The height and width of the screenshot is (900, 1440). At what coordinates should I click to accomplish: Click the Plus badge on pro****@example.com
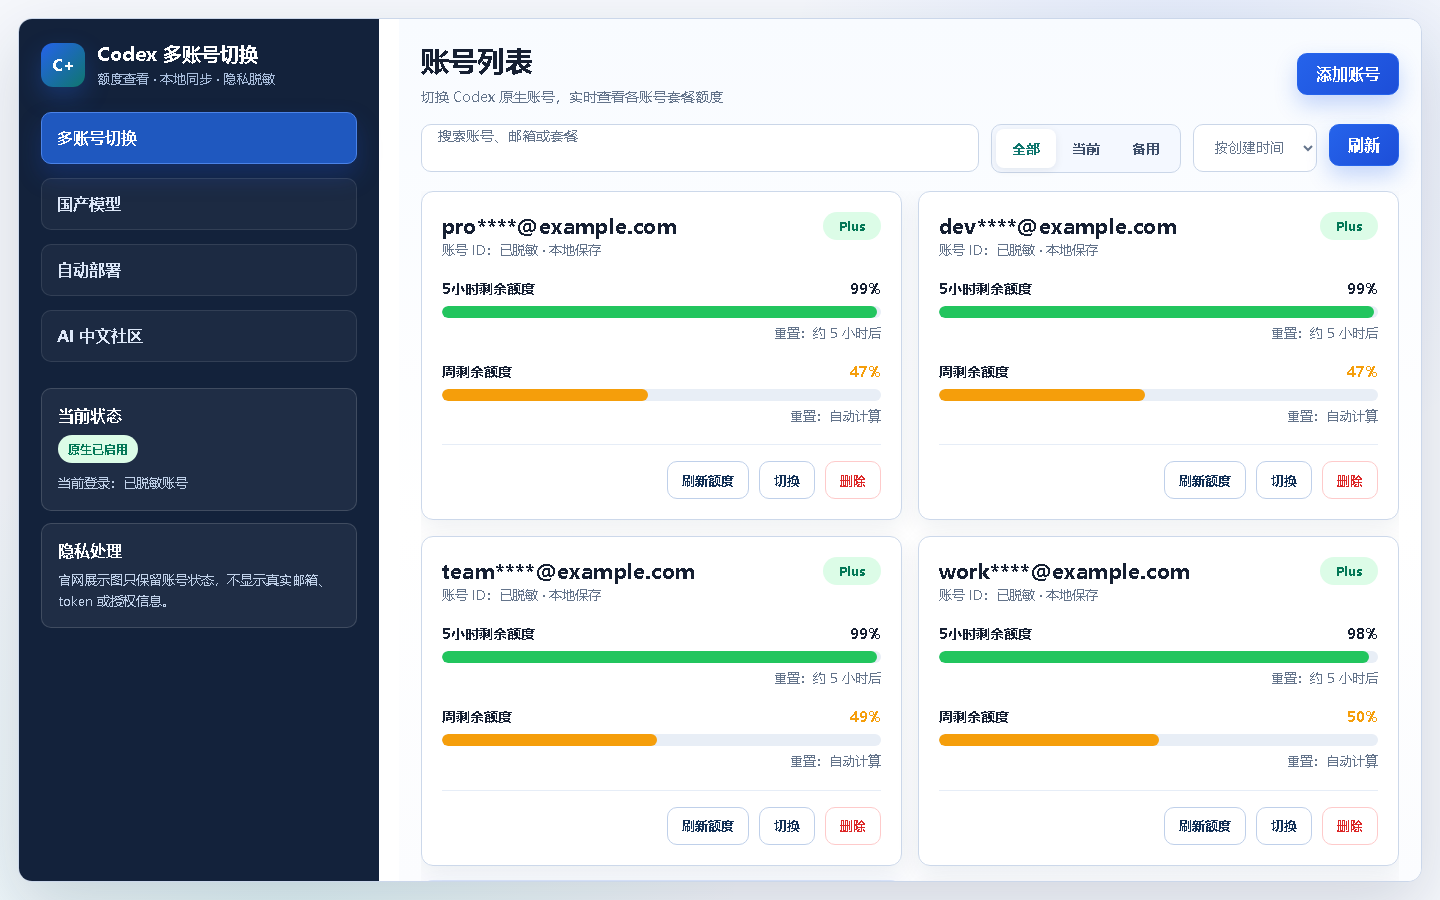pos(852,226)
